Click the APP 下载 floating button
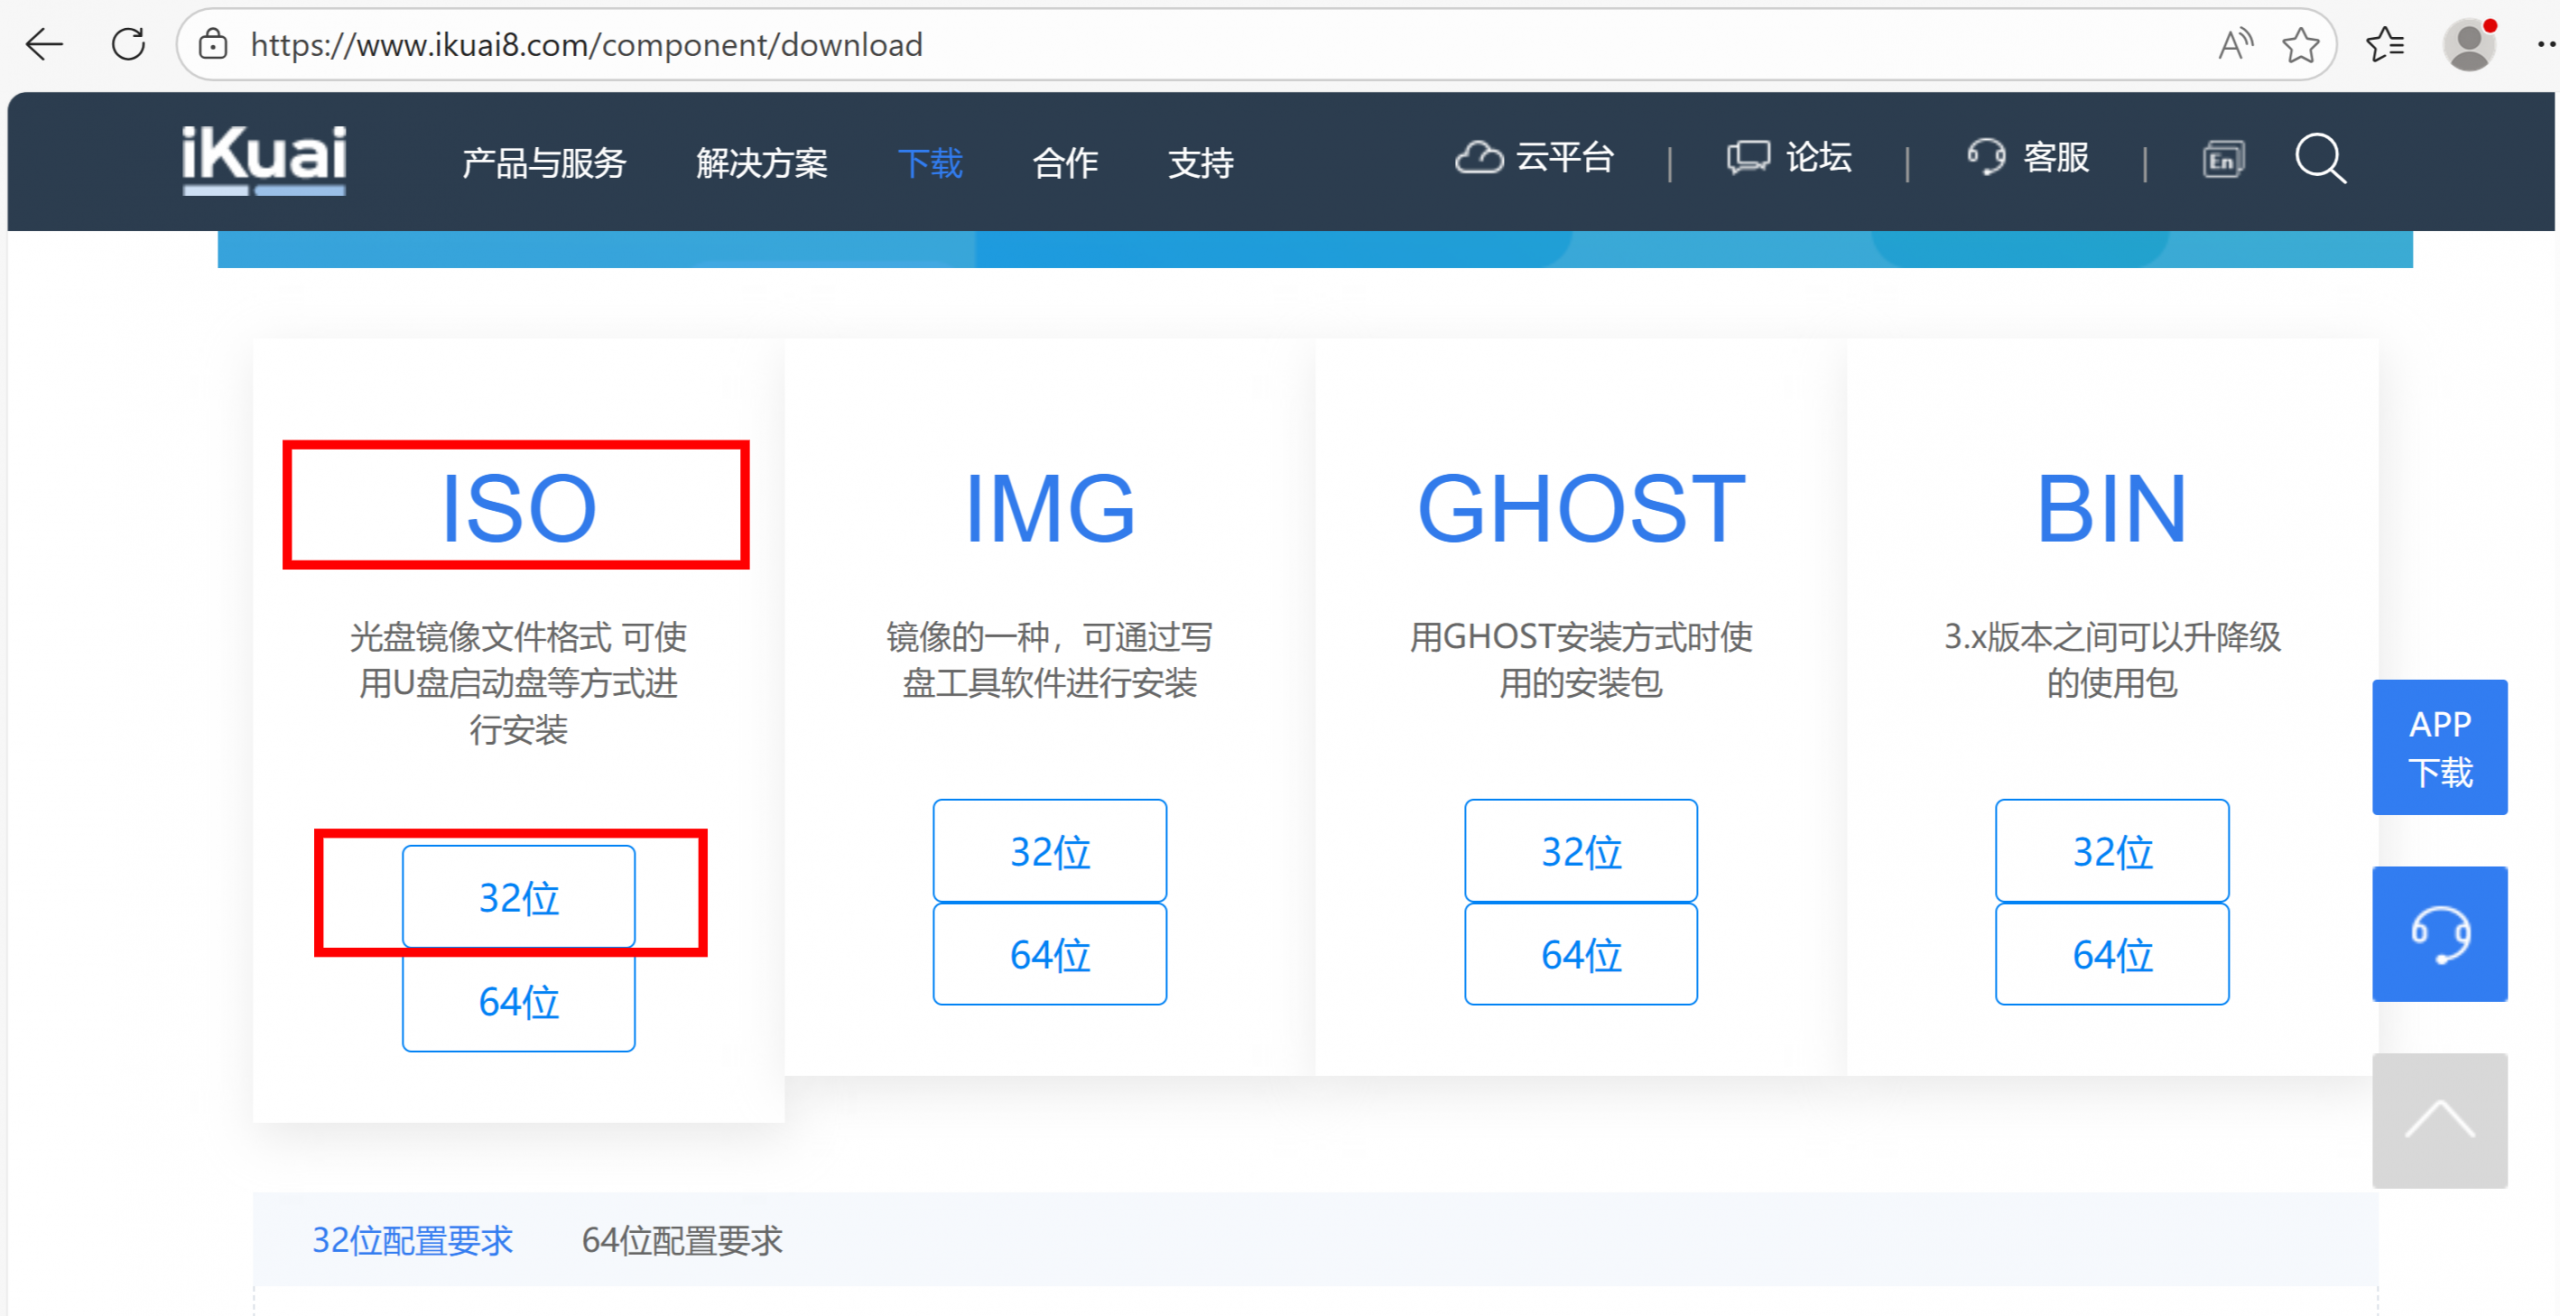This screenshot has height=1316, width=2560. tap(2440, 747)
